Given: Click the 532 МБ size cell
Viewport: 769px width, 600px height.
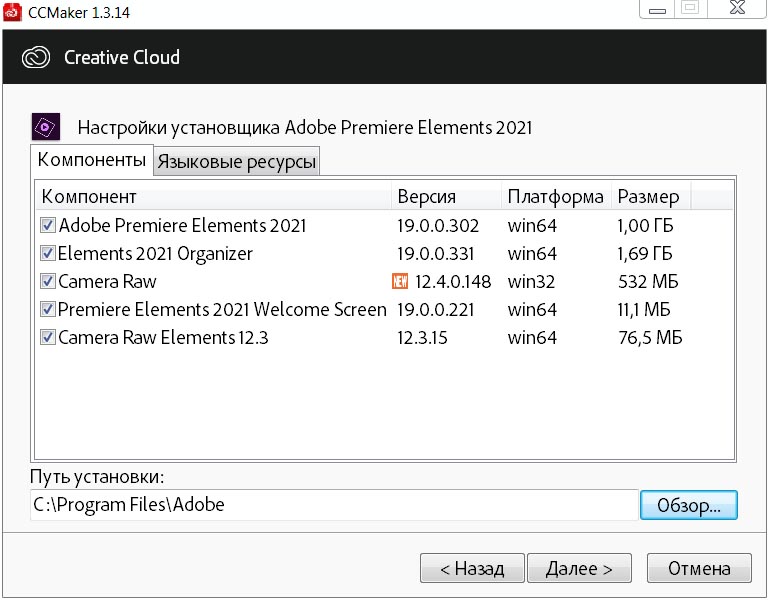Looking at the screenshot, I should pyautogui.click(x=648, y=282).
